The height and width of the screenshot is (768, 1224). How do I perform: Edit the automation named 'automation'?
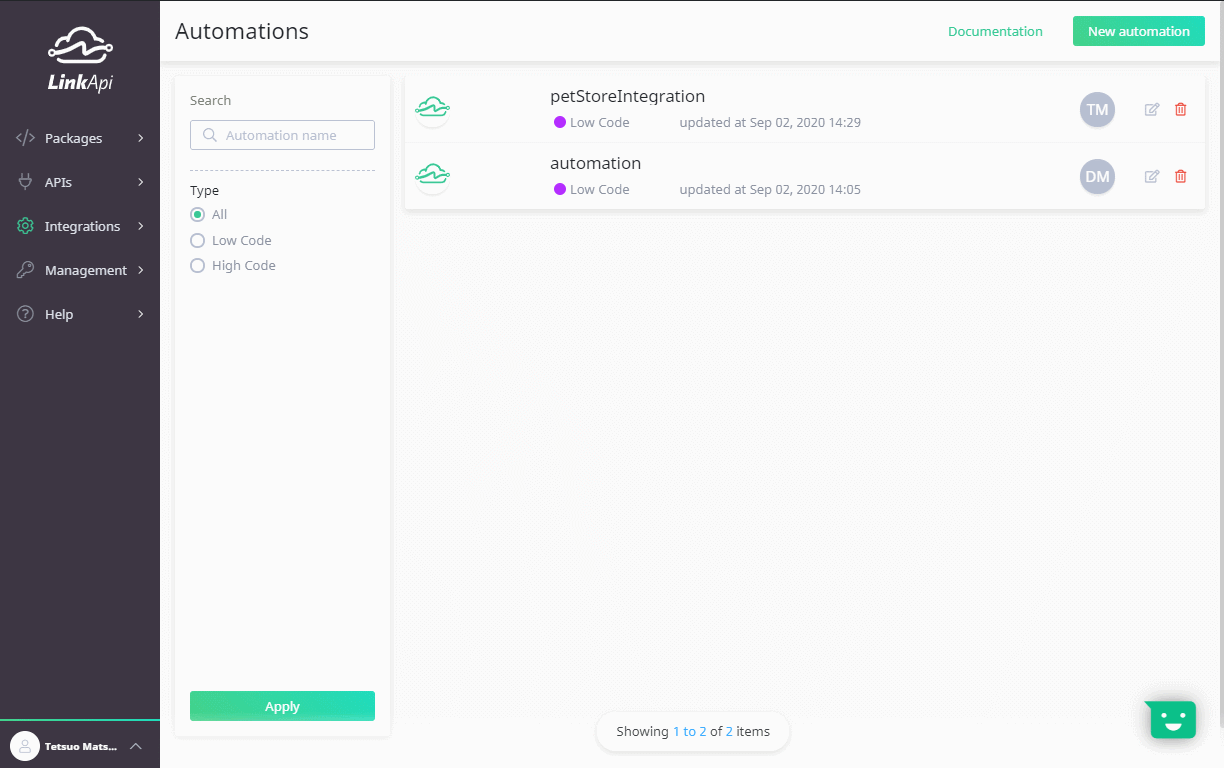tap(1152, 176)
